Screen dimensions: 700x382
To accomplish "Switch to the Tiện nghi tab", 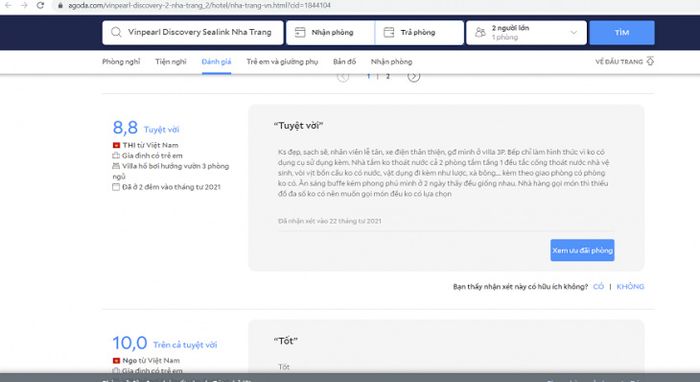I will click(171, 62).
